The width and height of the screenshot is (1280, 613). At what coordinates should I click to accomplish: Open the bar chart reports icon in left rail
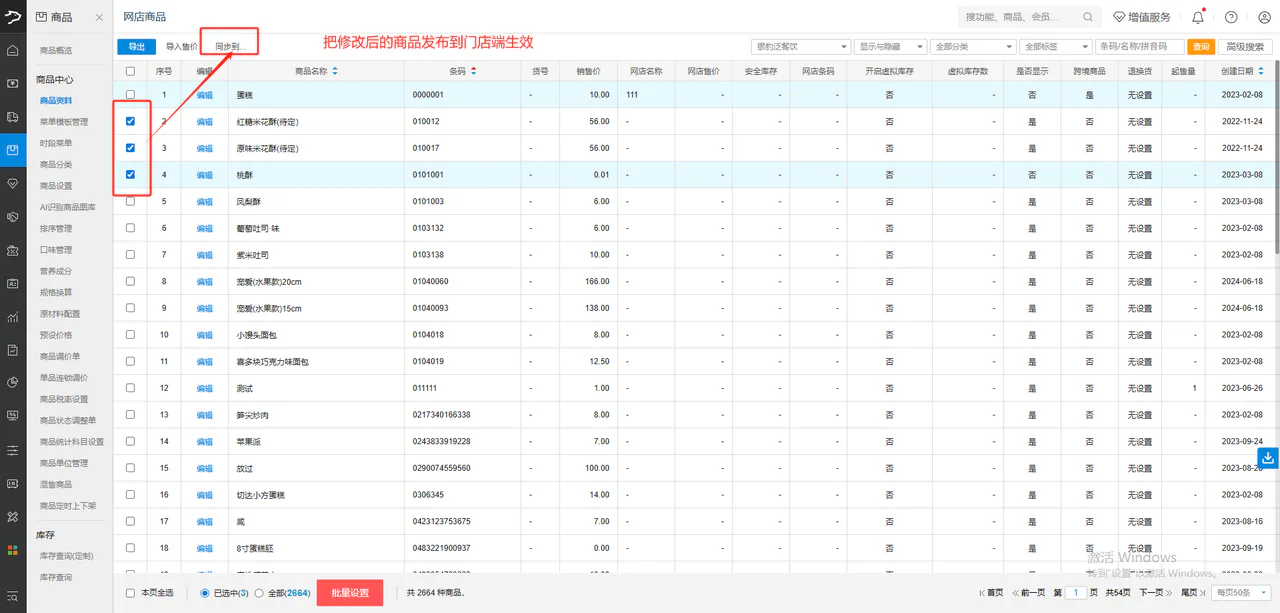tap(13, 317)
